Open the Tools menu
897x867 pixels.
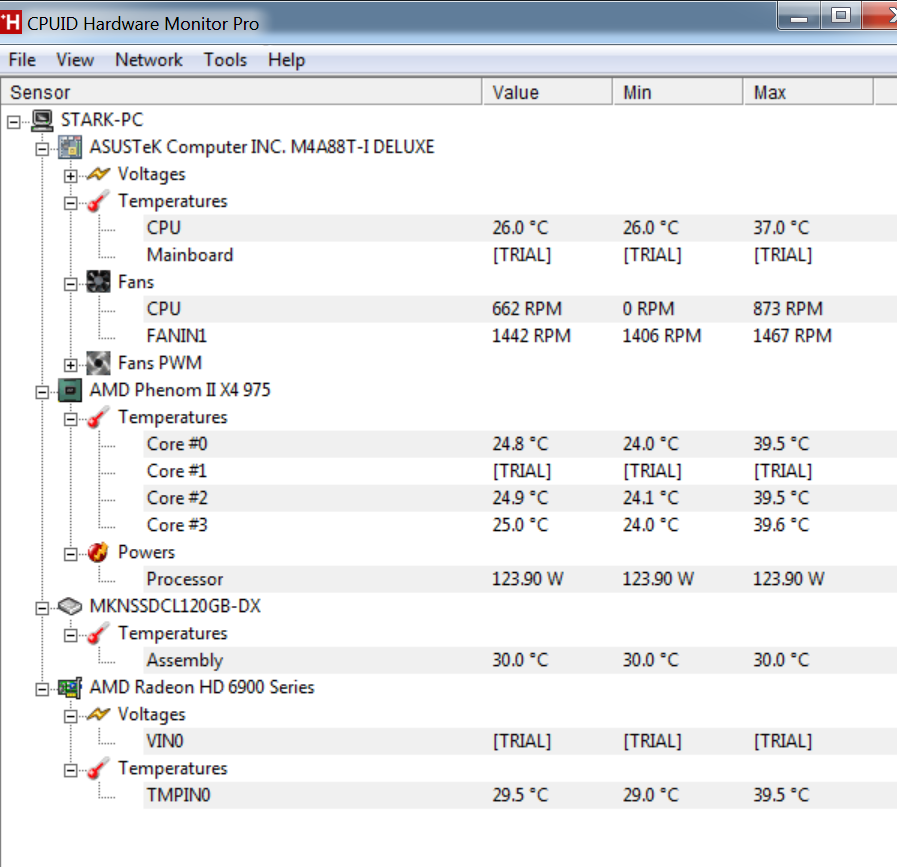tap(225, 60)
